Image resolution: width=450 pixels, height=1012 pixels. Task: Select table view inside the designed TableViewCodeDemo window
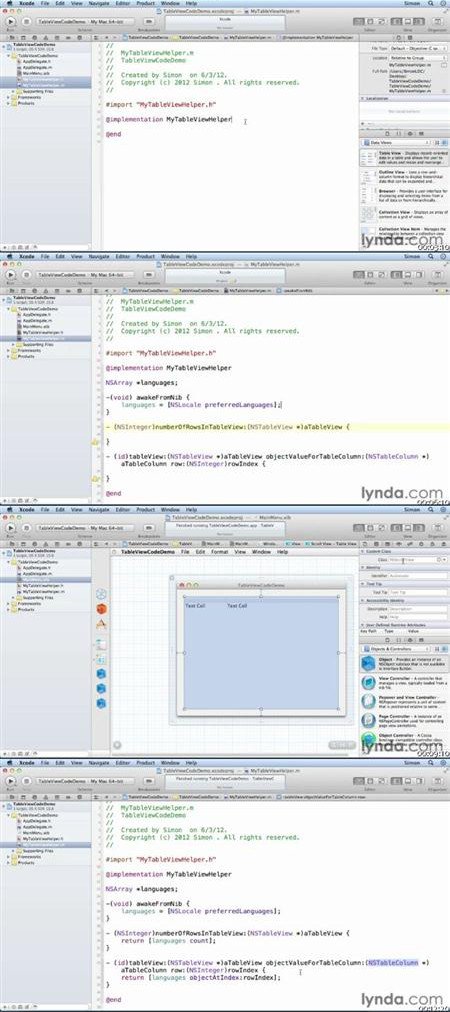(261, 653)
